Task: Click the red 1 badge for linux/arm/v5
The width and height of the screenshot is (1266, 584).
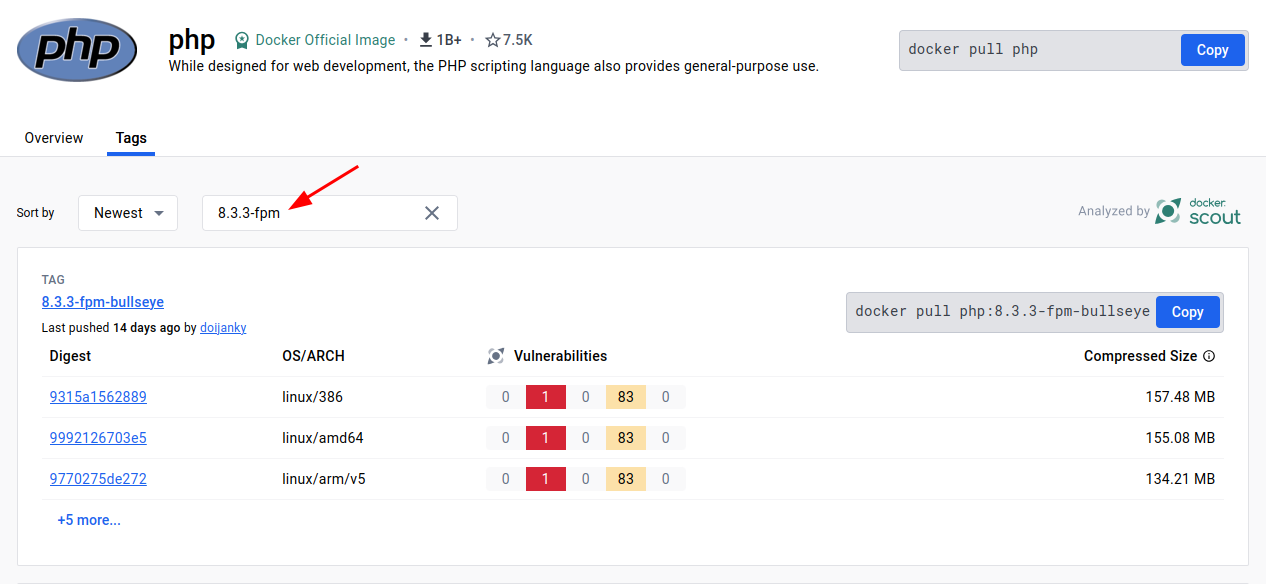Action: [x=546, y=479]
